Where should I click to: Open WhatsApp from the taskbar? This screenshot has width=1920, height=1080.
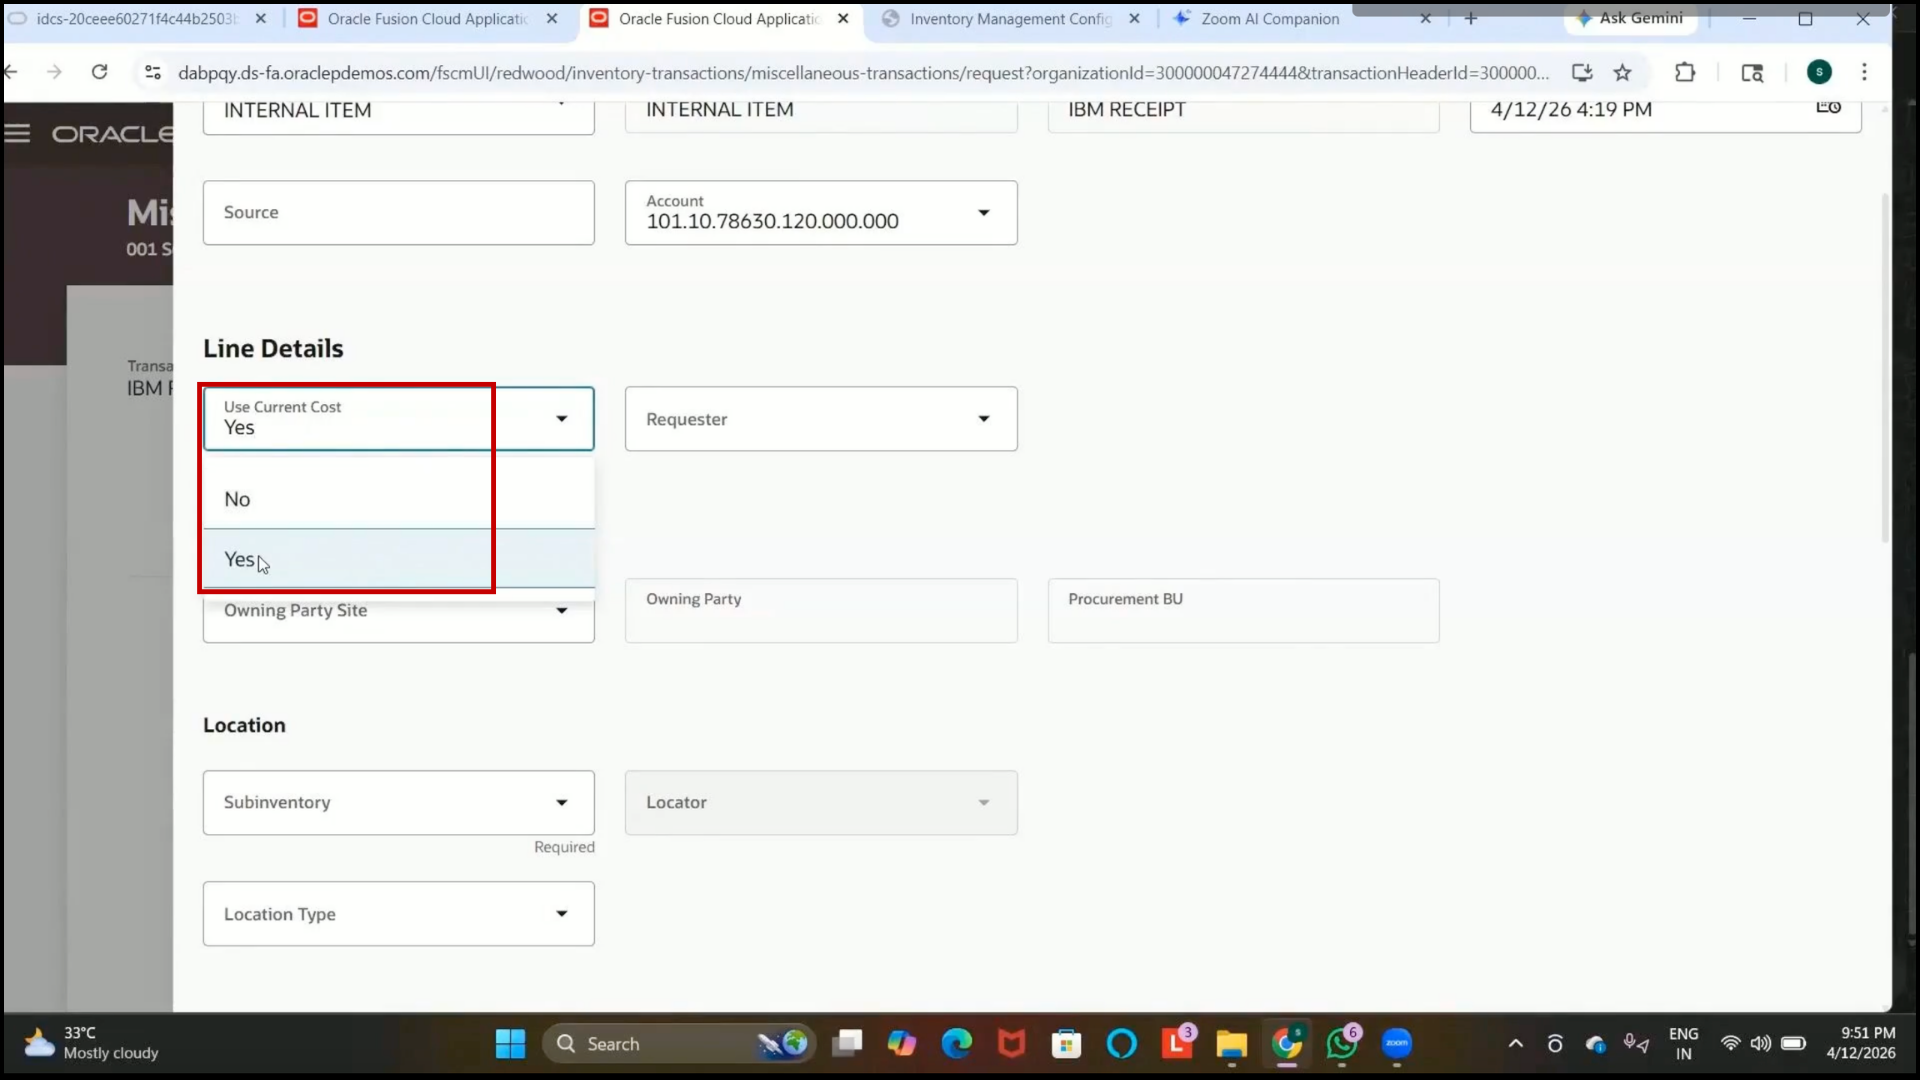[1342, 1044]
